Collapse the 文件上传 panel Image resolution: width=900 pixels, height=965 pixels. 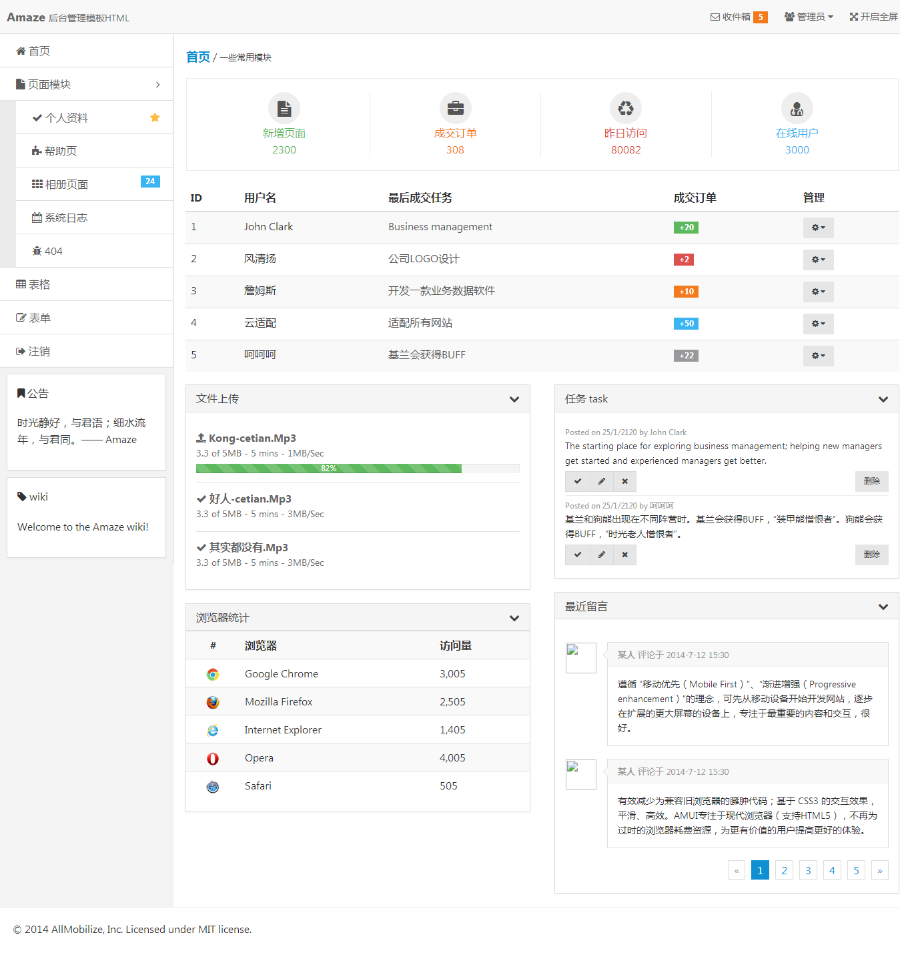[x=514, y=399]
